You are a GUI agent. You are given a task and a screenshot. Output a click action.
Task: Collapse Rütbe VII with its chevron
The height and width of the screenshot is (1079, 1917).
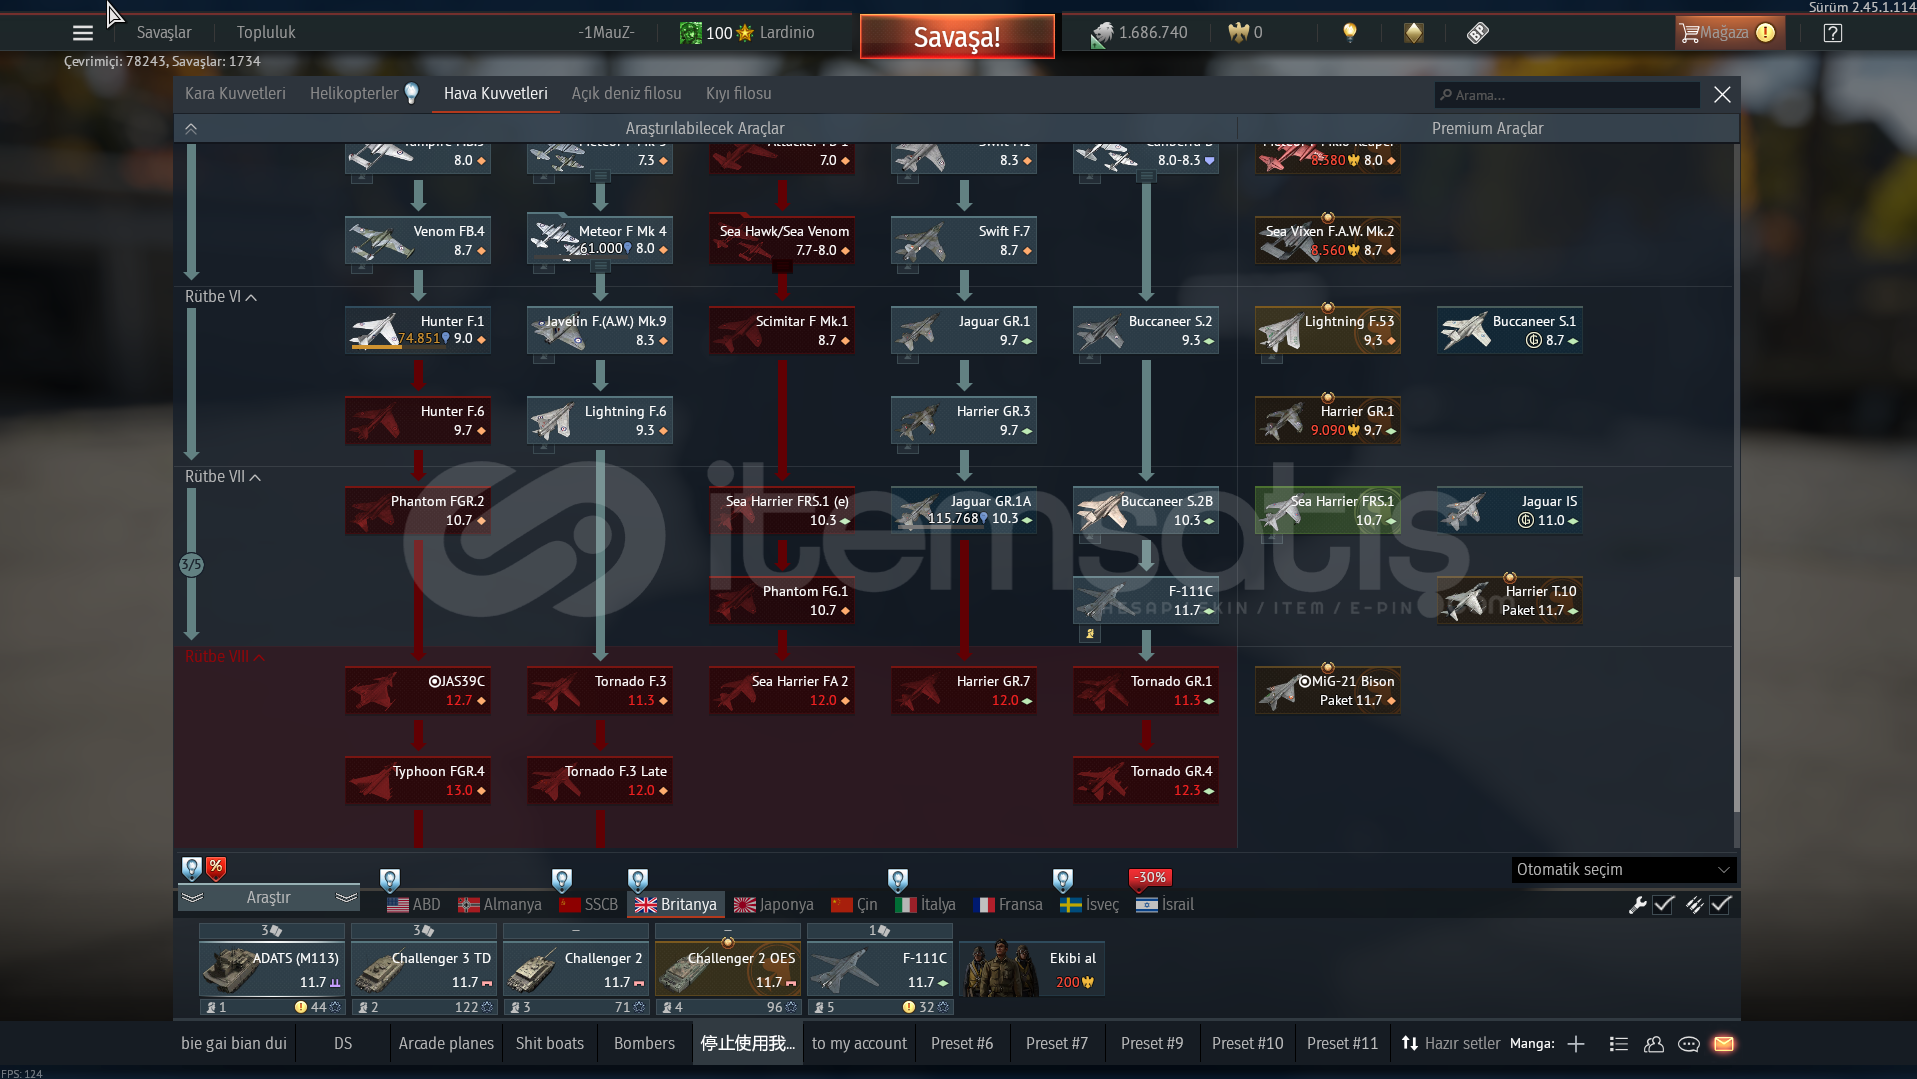tap(255, 478)
